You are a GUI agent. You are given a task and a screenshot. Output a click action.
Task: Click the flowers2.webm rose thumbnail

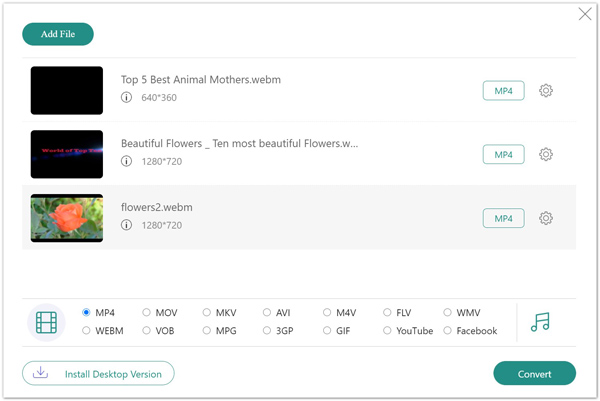pos(67,218)
